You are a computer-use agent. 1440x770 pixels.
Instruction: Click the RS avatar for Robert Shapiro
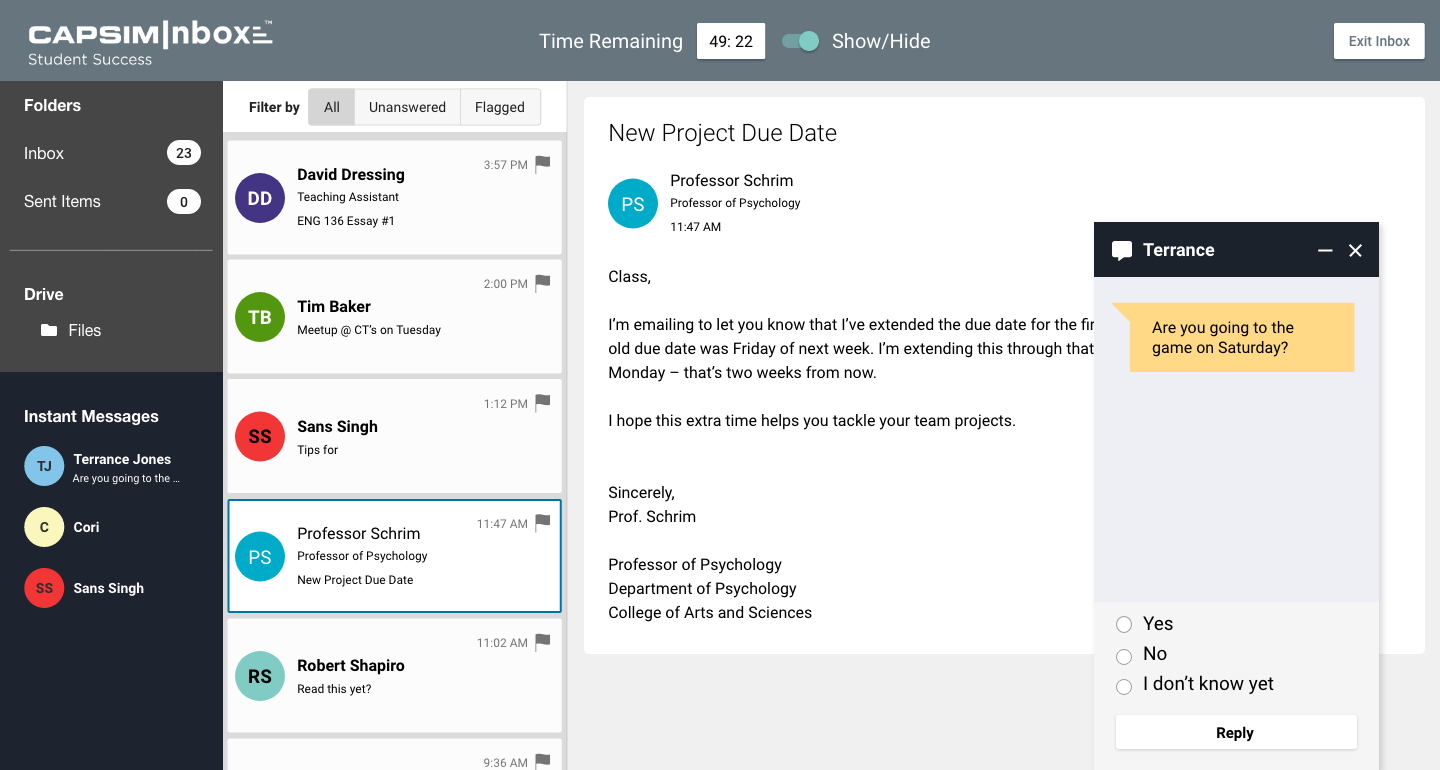[x=260, y=676]
